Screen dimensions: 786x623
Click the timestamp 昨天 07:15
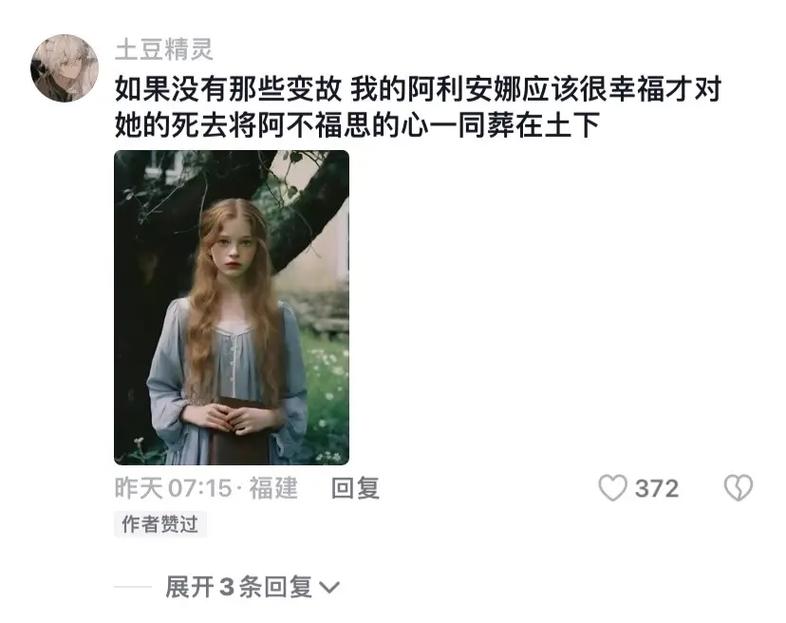coord(173,488)
